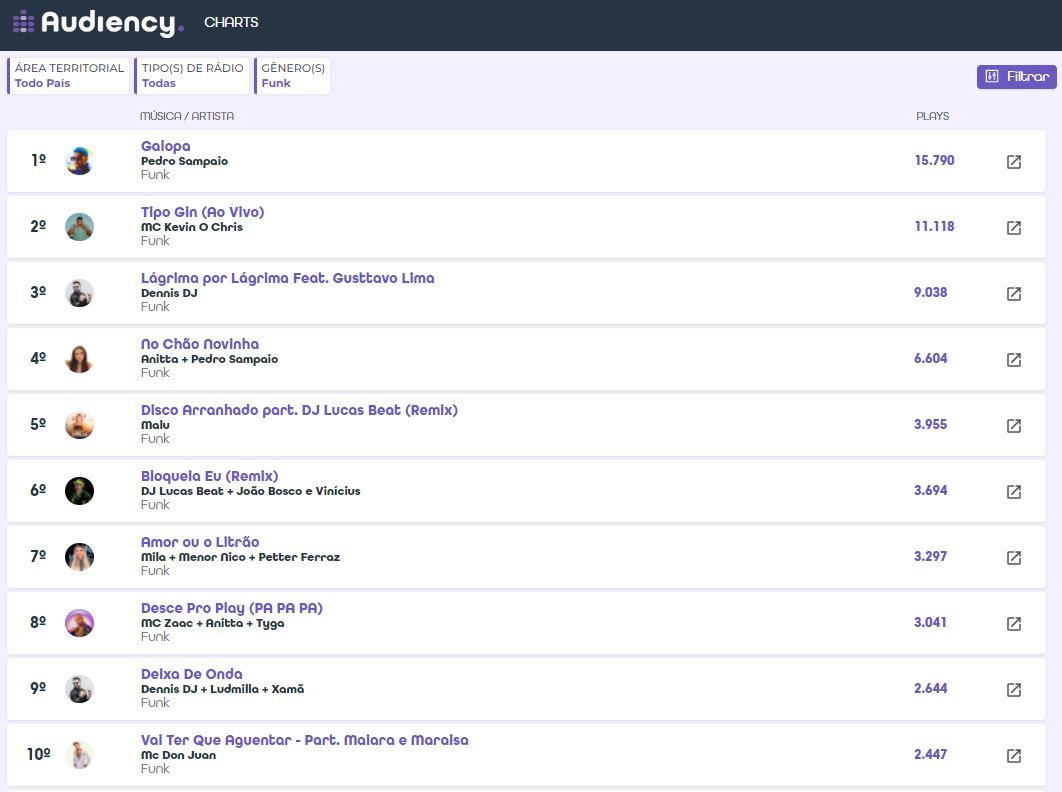This screenshot has height=792, width=1062.
Task: Click Pedro Sampaio avatar in 1º row
Action: [79, 161]
